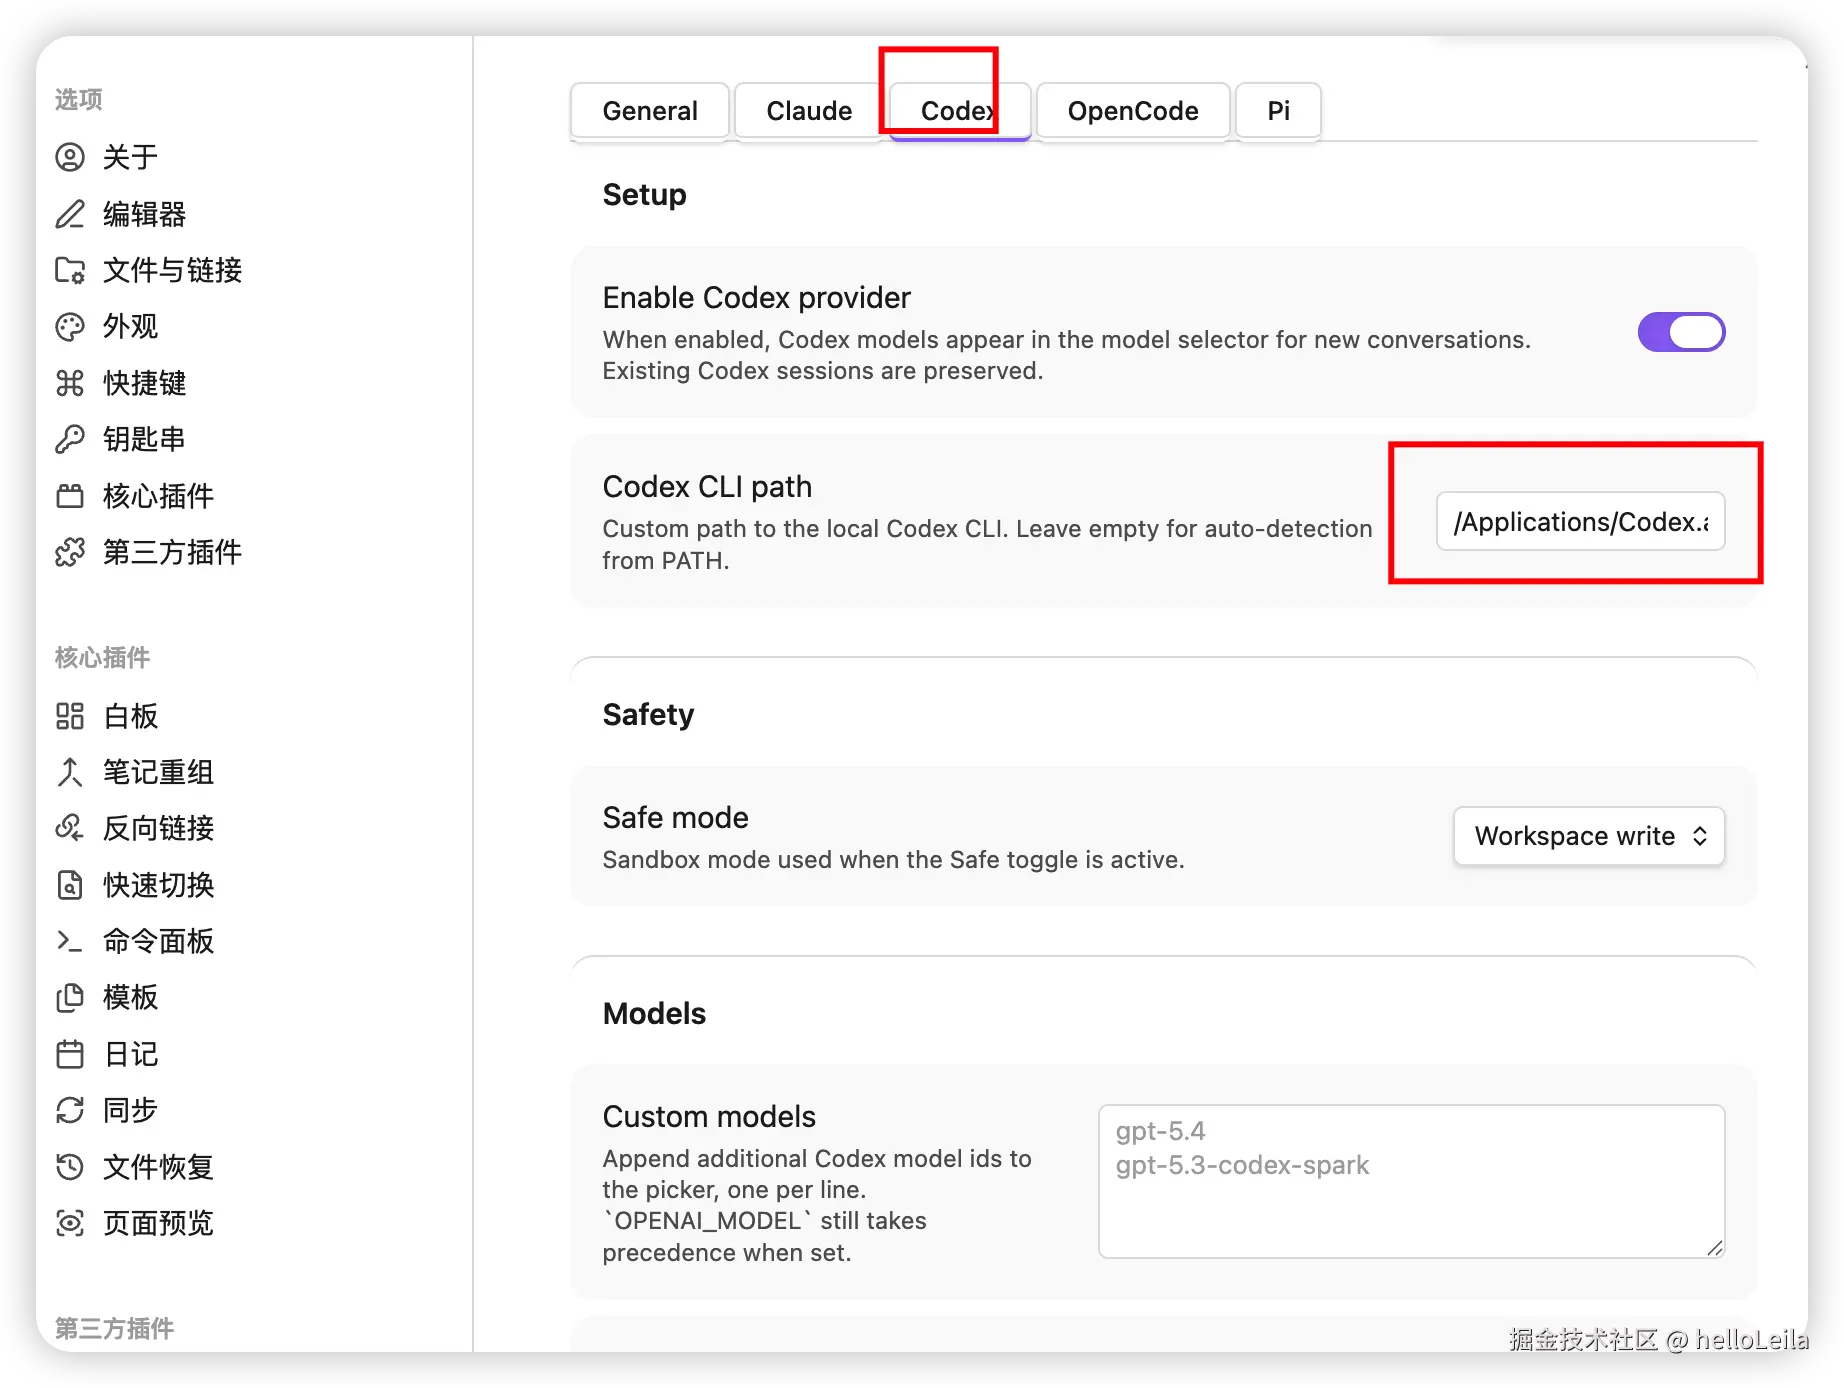
Task: Click the 快速切换 file-search icon
Action: point(70,885)
